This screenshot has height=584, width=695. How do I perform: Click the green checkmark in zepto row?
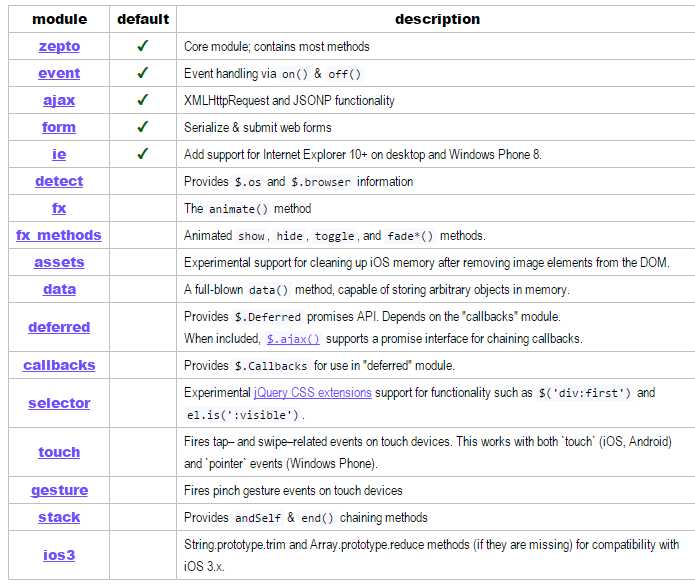[143, 46]
